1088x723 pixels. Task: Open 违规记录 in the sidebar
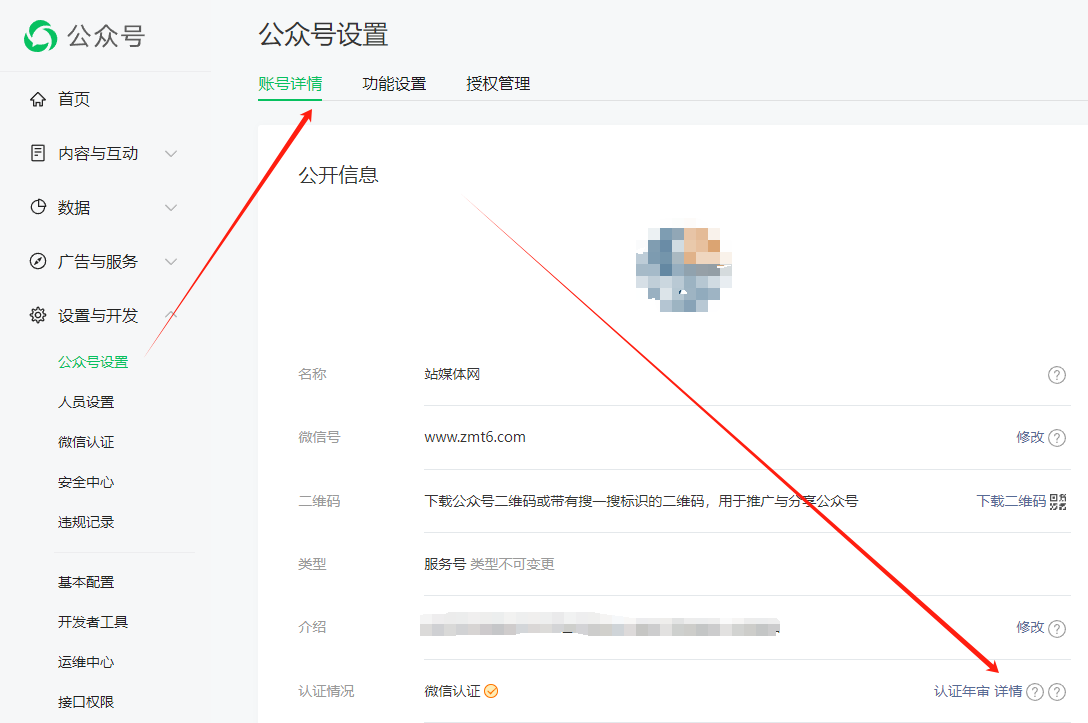[86, 522]
